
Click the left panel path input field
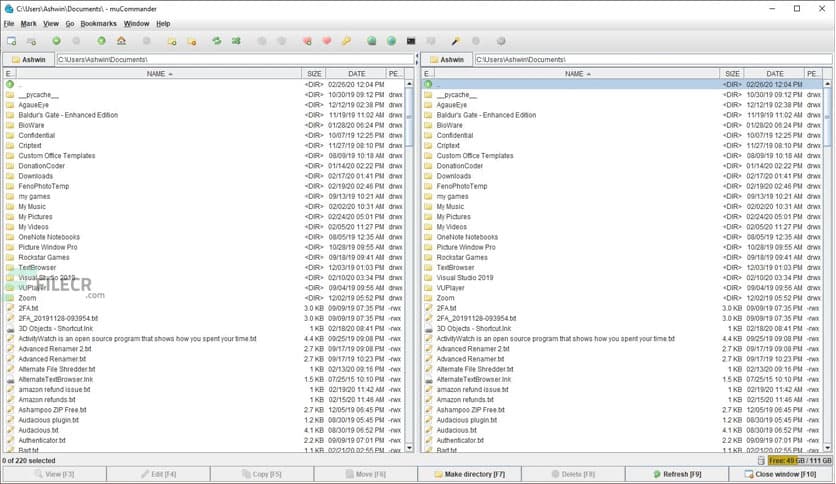coord(235,60)
